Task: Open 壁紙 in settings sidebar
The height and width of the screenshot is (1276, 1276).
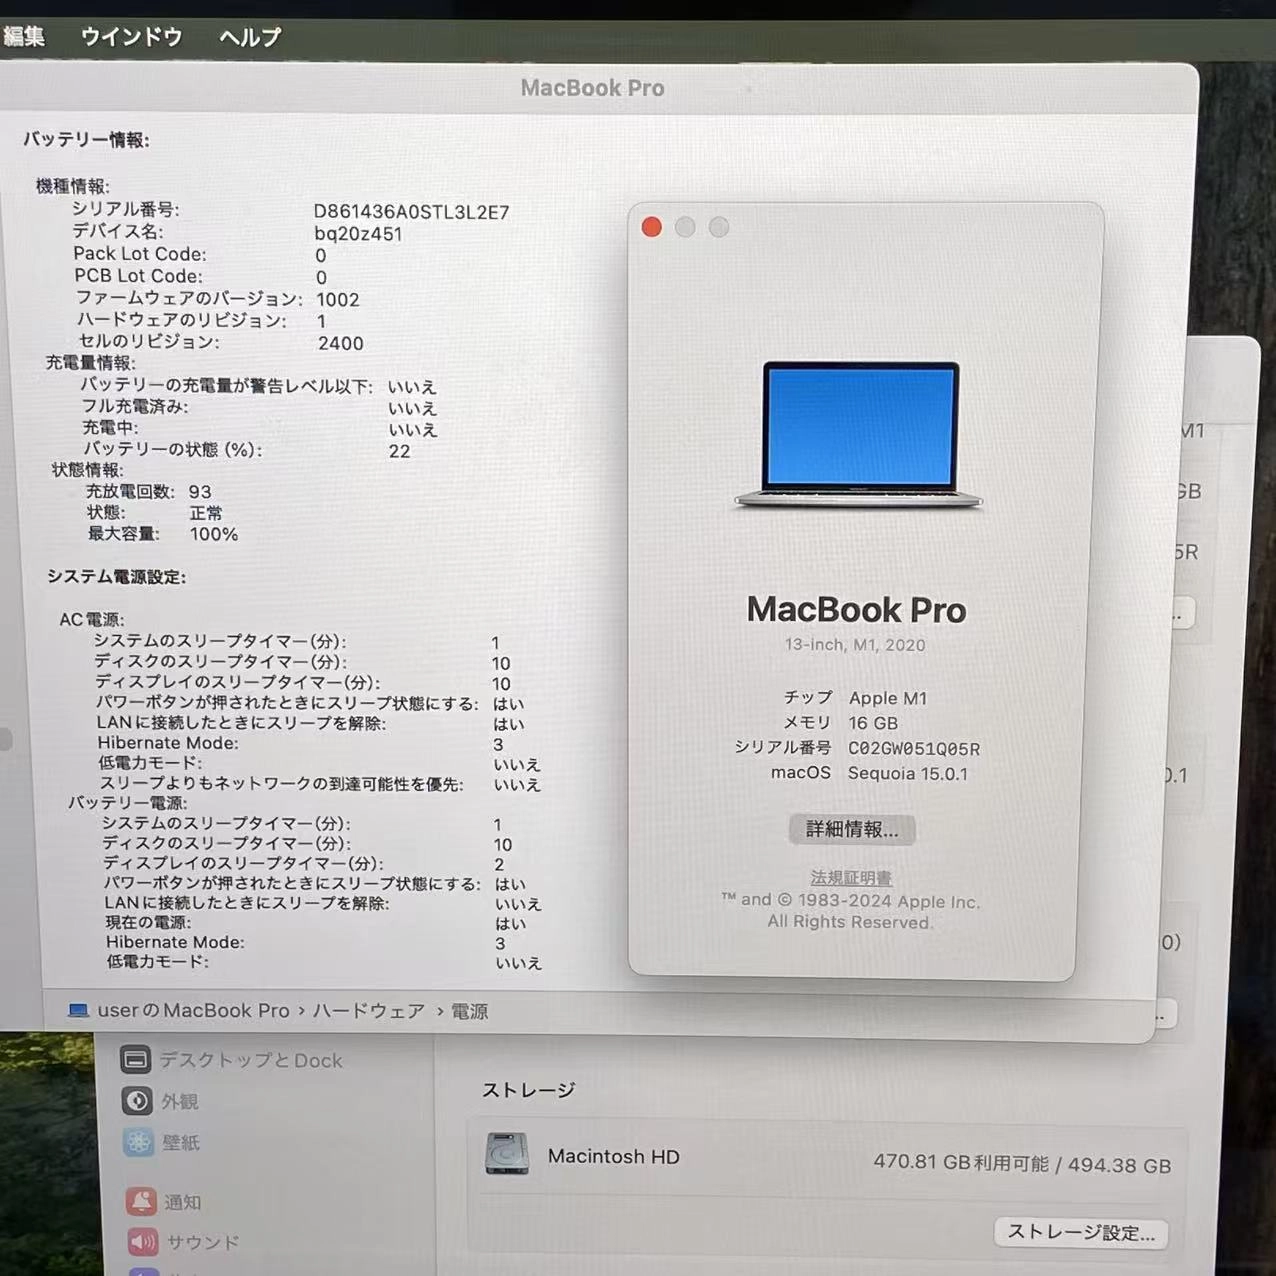Action: coord(160,1142)
